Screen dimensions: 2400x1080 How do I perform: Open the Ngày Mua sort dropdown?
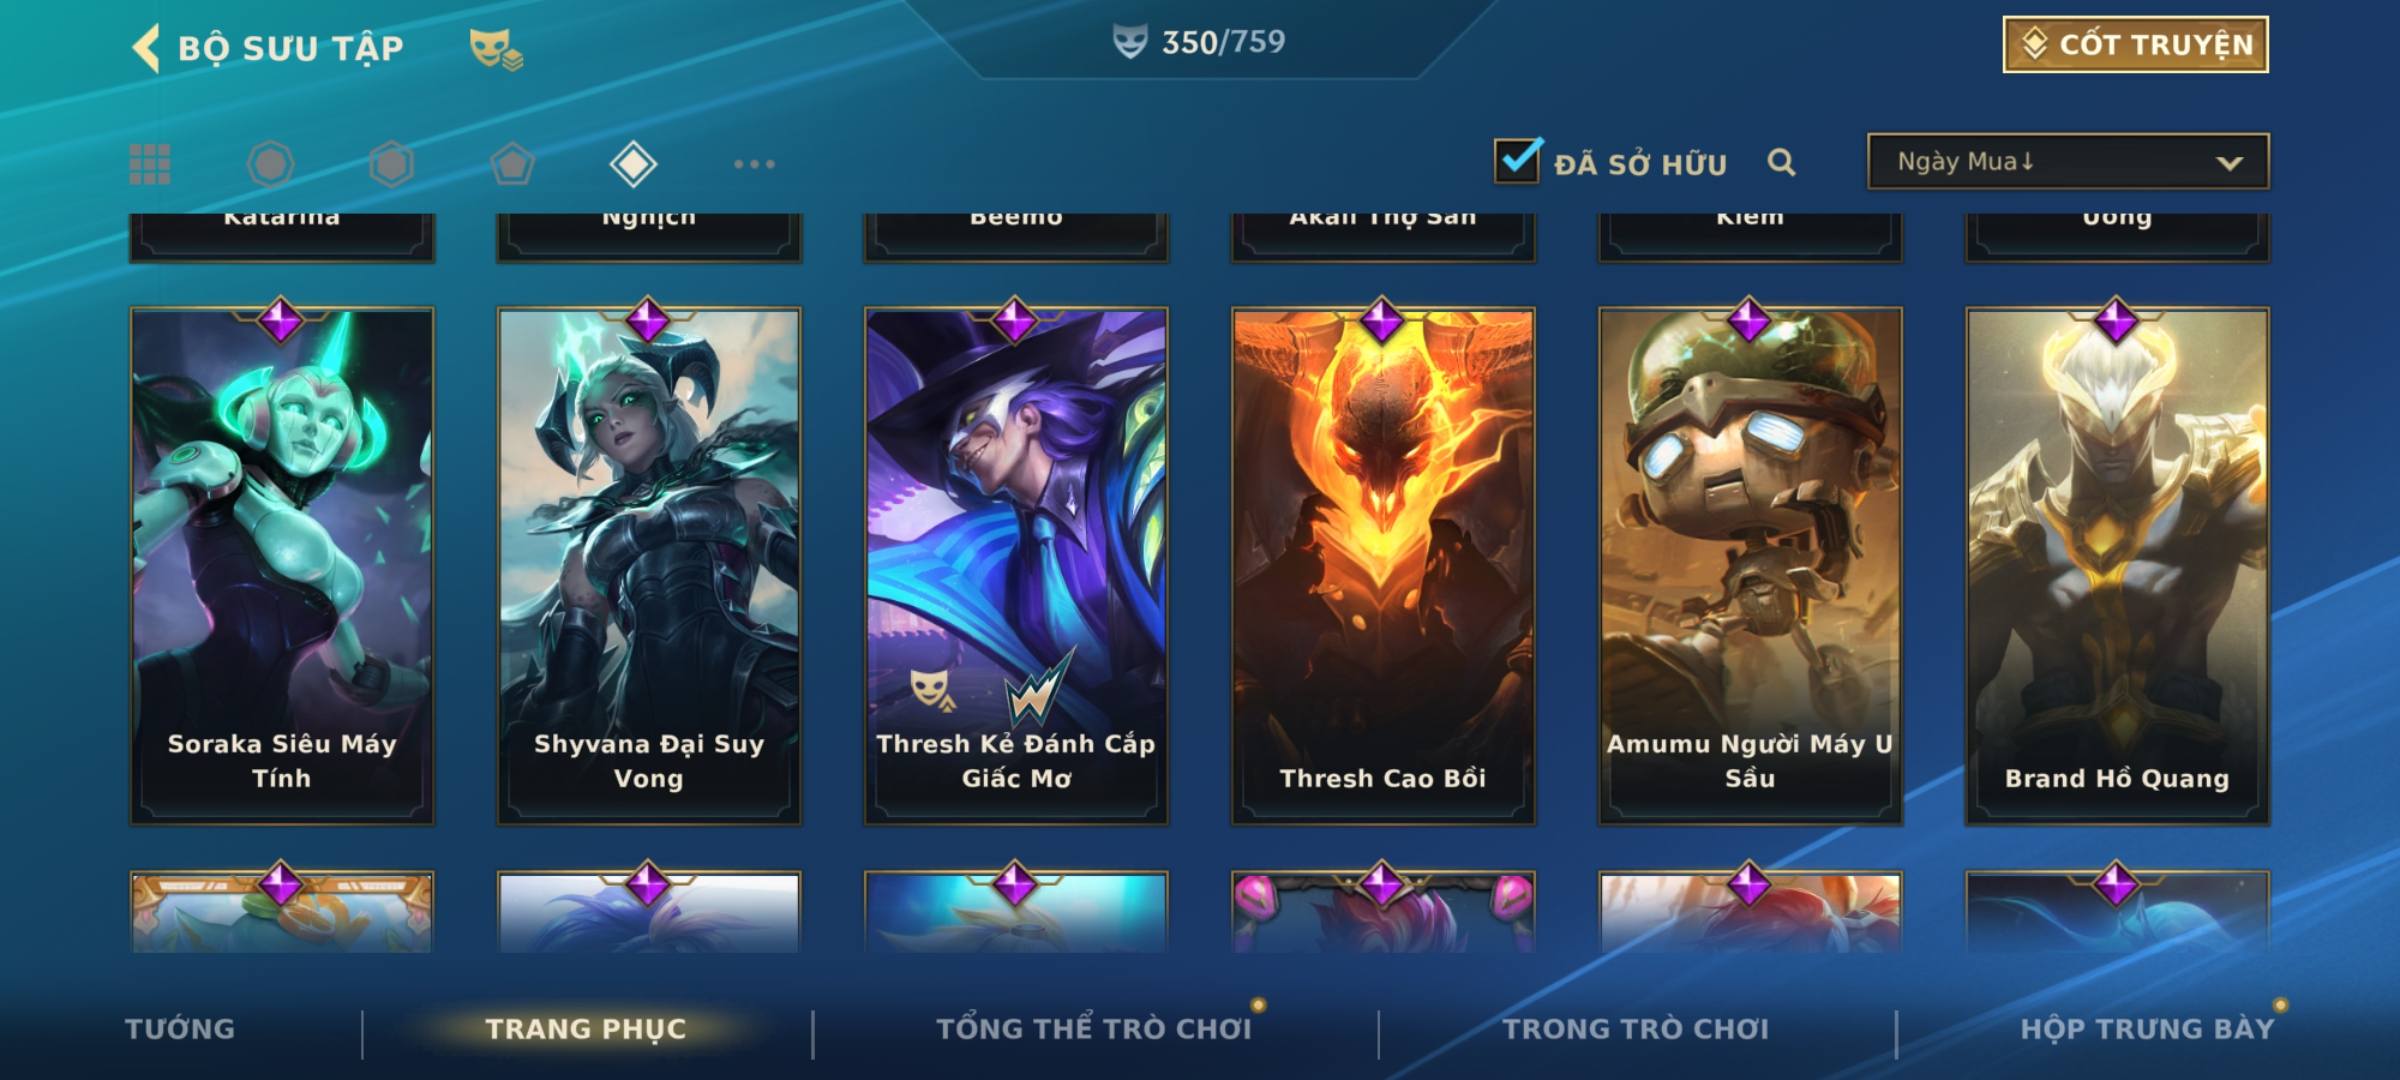(x=2068, y=161)
